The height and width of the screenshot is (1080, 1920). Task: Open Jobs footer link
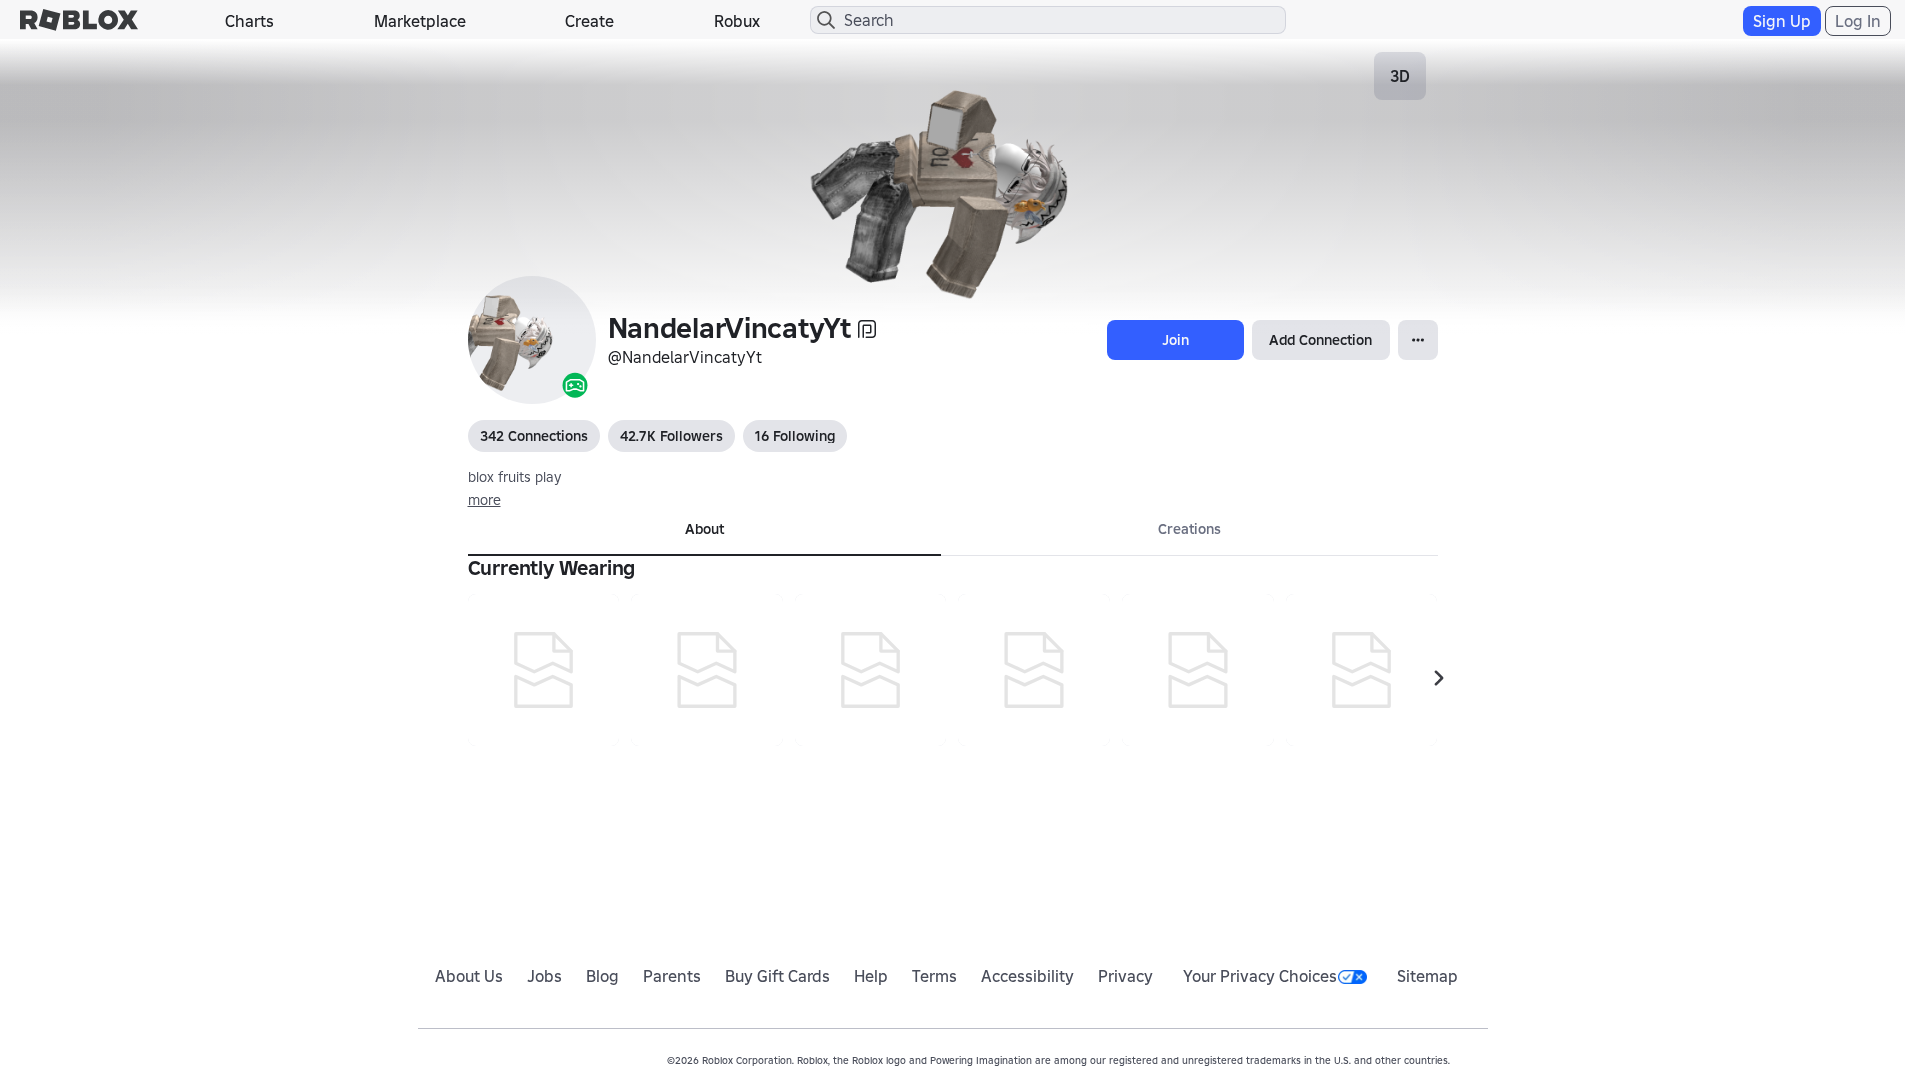tap(544, 976)
